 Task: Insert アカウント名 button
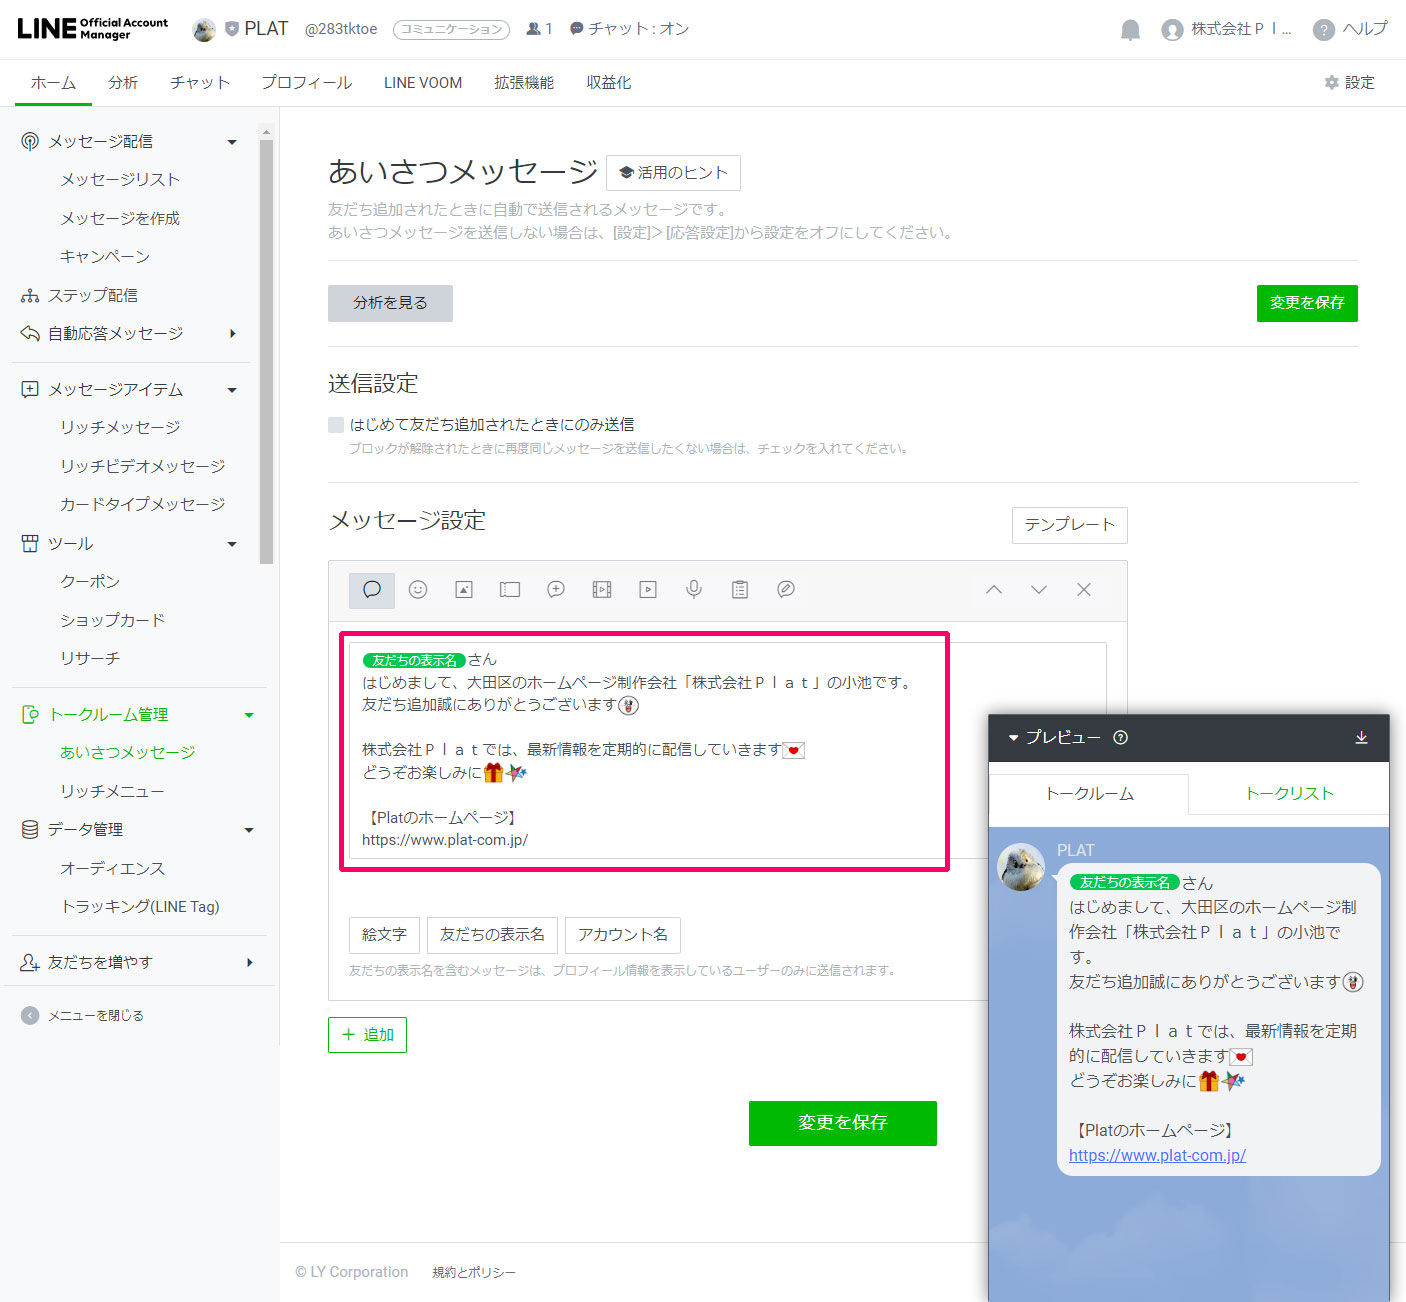click(x=623, y=935)
